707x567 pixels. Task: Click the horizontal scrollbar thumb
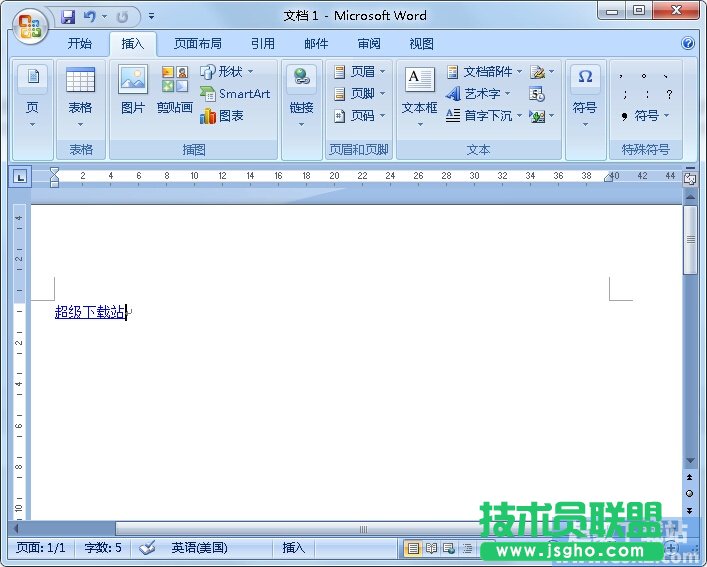[x=364, y=529]
